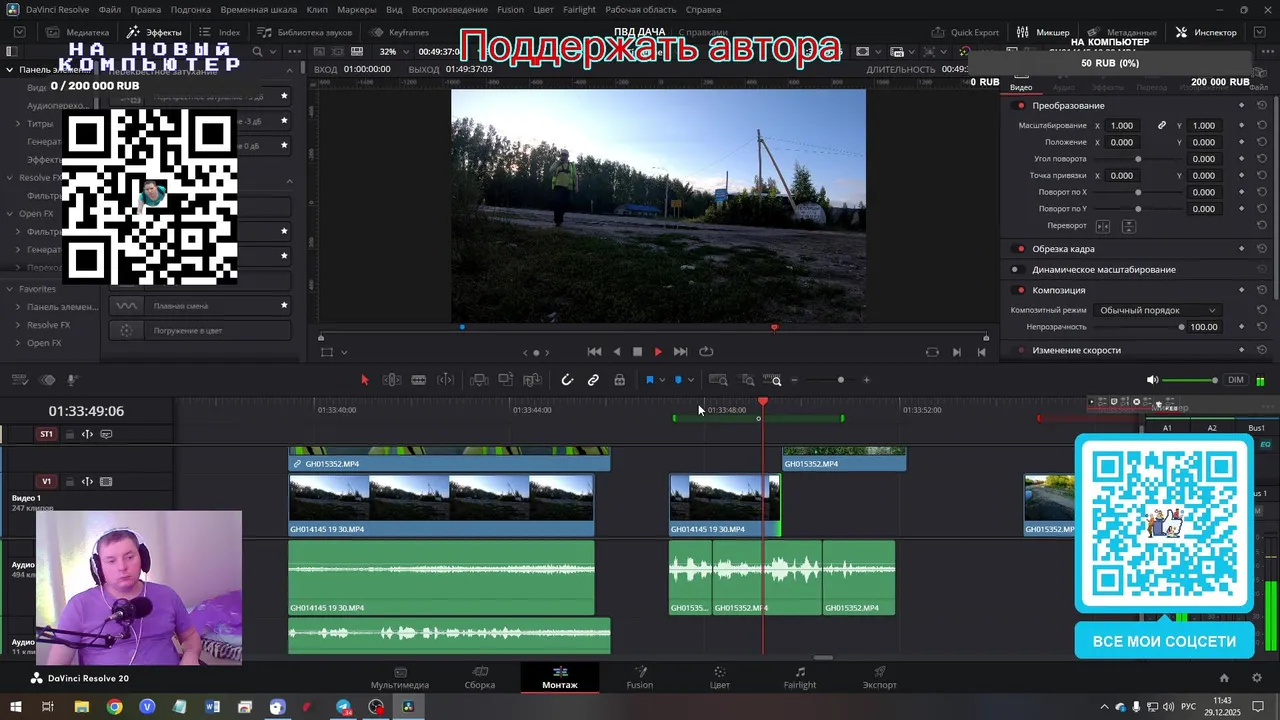The width and height of the screenshot is (1280, 720).
Task: Click the detail zoom icon
Action: (x=747, y=380)
